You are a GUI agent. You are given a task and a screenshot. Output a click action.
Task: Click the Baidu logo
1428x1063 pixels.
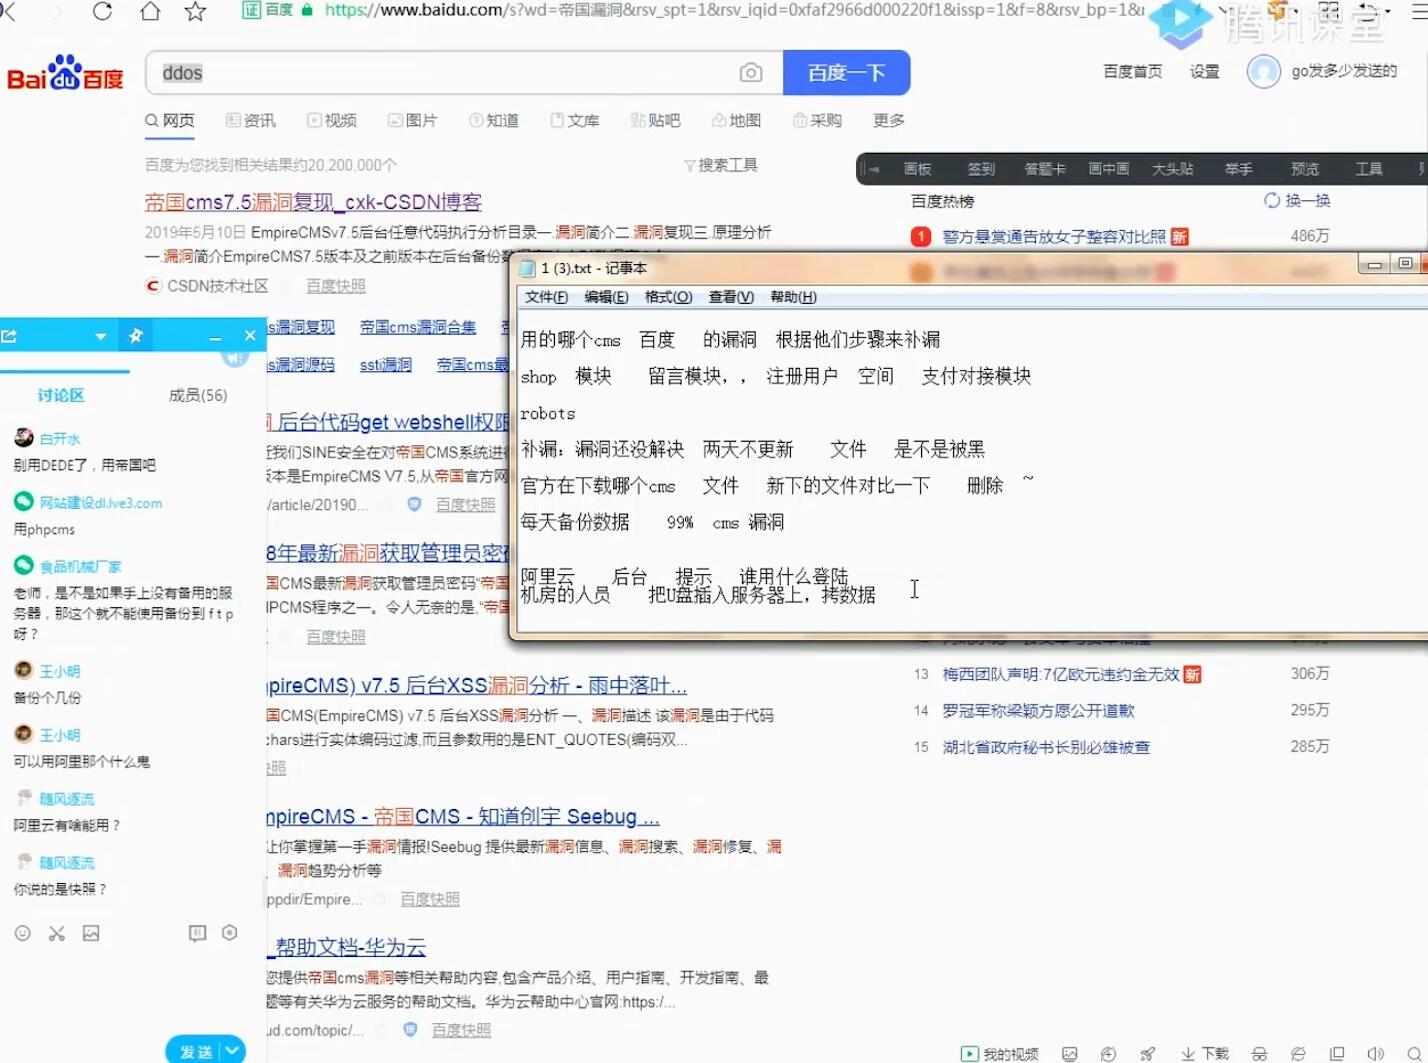click(x=66, y=73)
